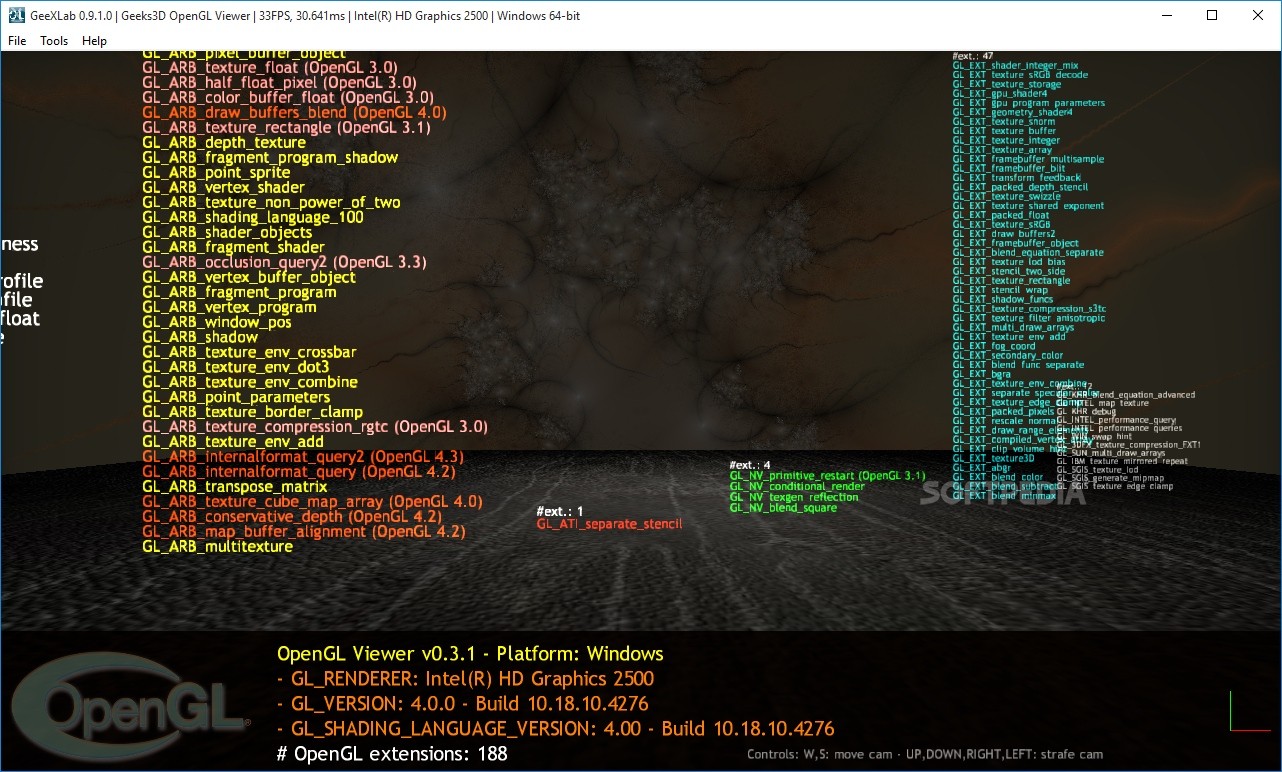Select GL_ARB_texture_compression_rgtc (OpenGL 3.0)
Image resolution: width=1282 pixels, height=772 pixels.
tap(315, 427)
